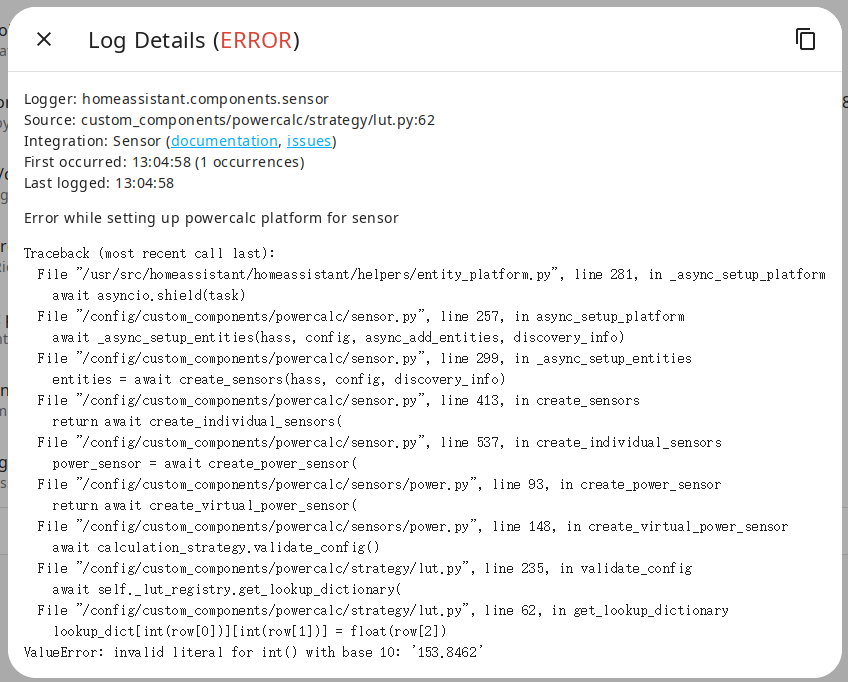Click the copy log entry icon
This screenshot has width=848, height=682.
[x=805, y=39]
